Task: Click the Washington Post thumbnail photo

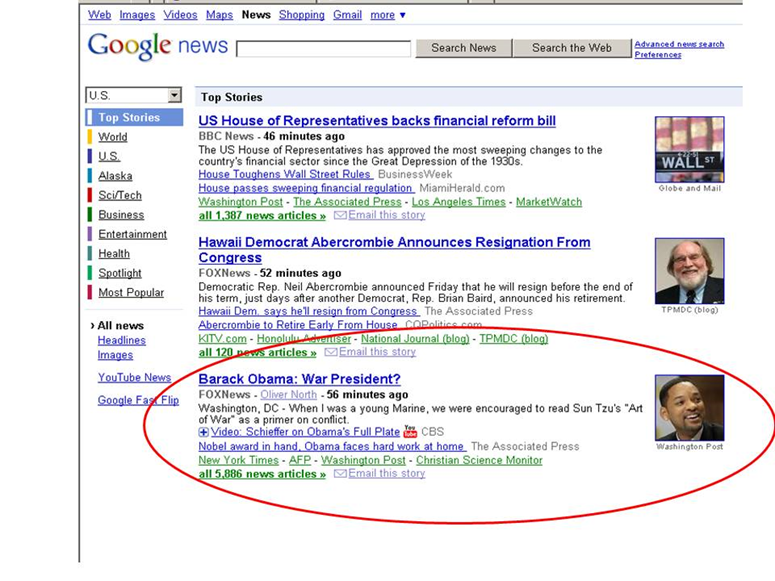Action: click(x=689, y=407)
